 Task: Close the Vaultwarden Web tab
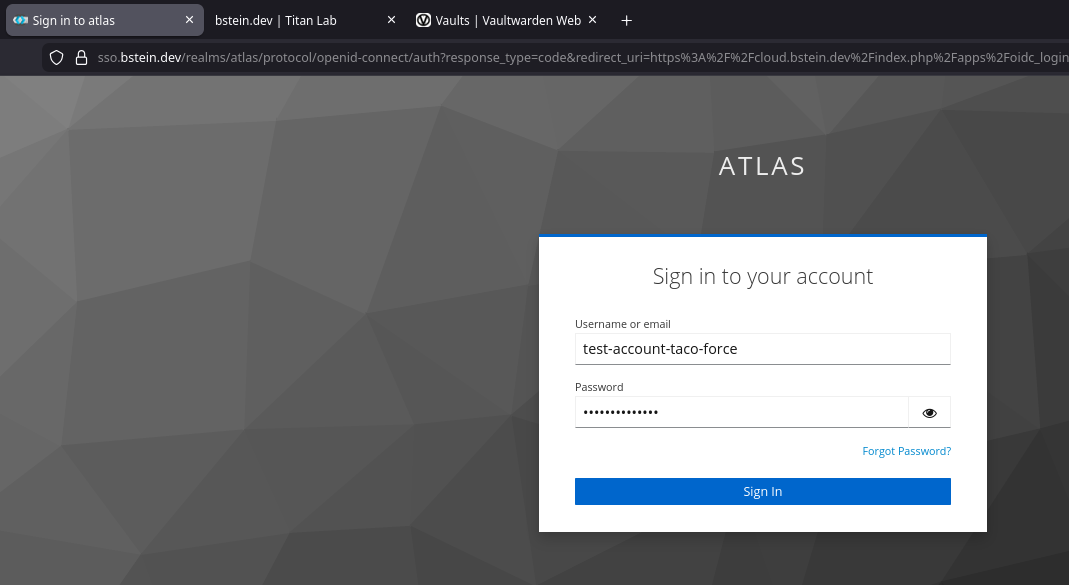pos(592,20)
